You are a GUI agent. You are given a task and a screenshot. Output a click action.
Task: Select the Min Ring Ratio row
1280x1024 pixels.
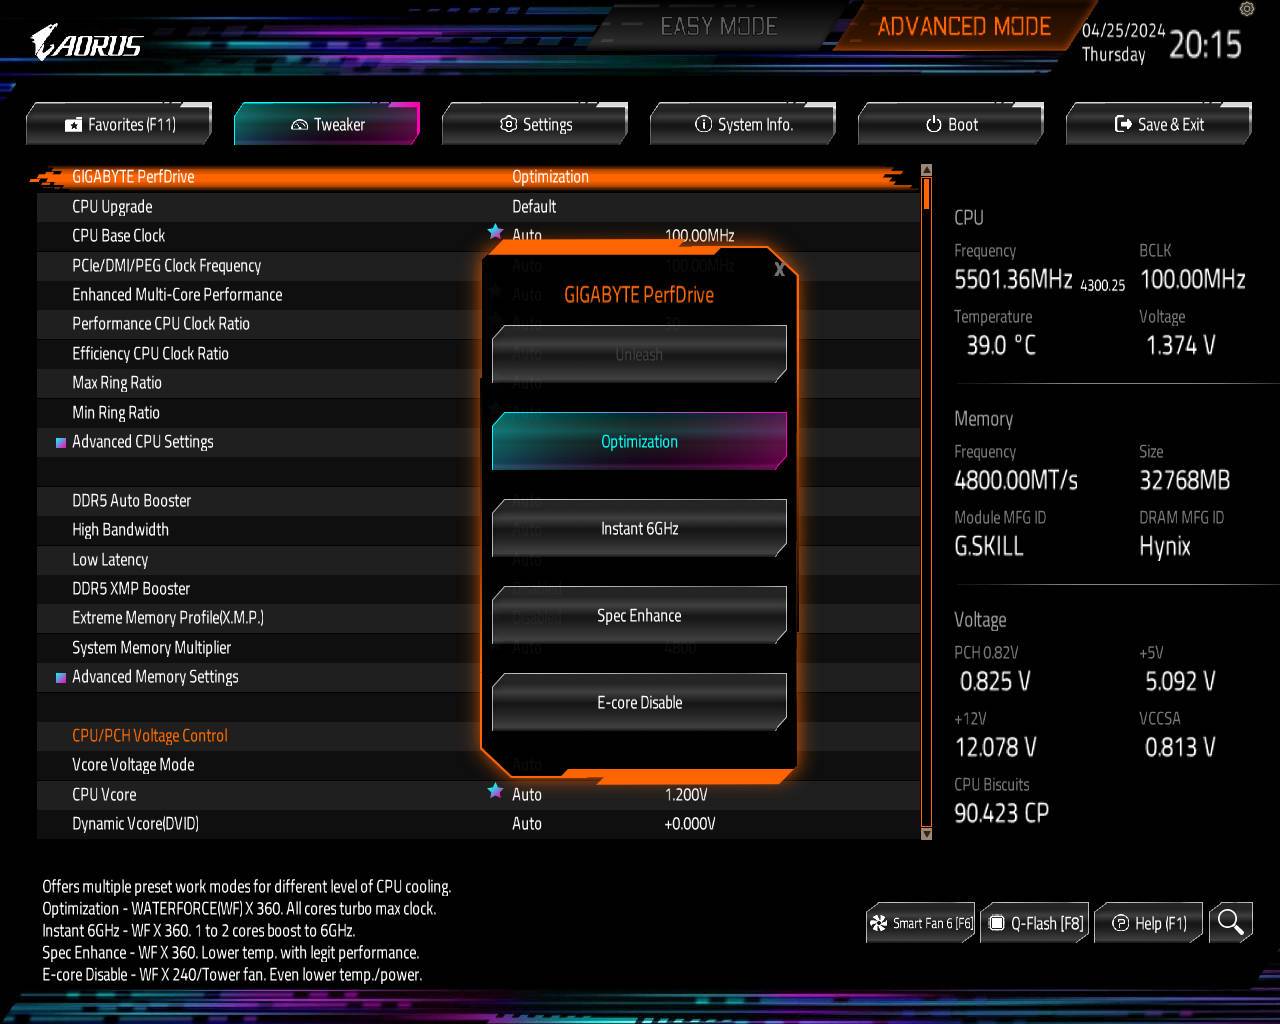click(x=478, y=412)
